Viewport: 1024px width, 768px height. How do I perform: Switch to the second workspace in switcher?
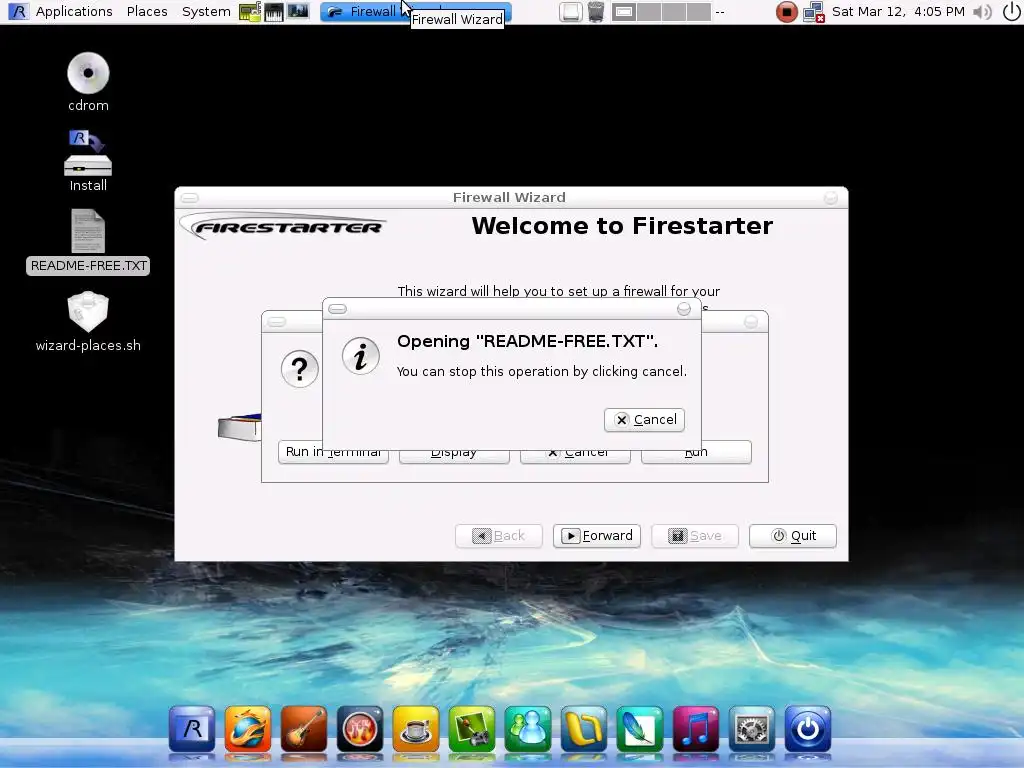coord(649,12)
